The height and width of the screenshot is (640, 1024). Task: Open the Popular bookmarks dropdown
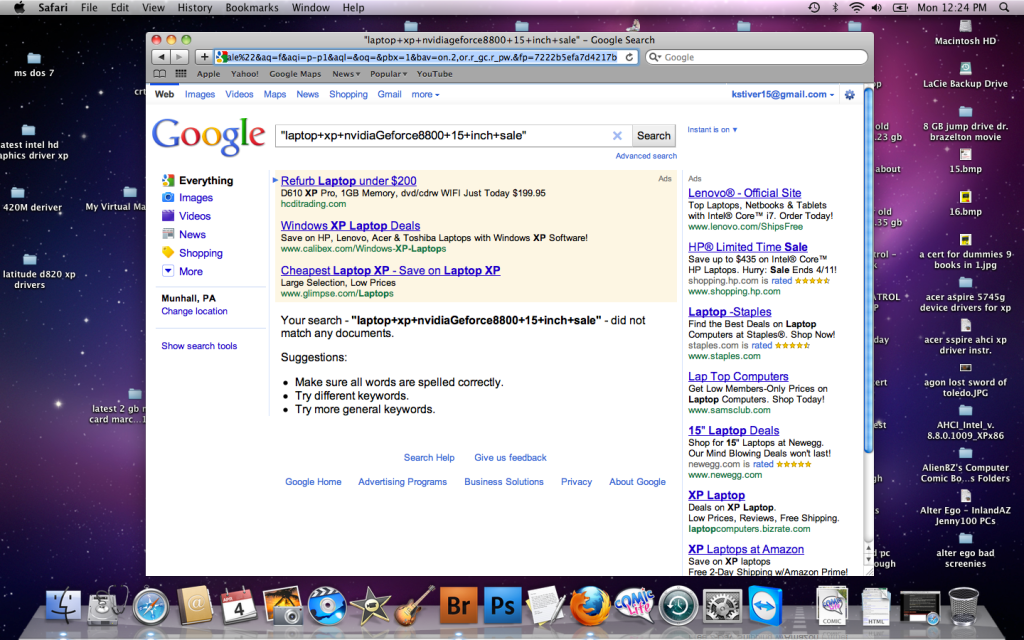tap(388, 74)
